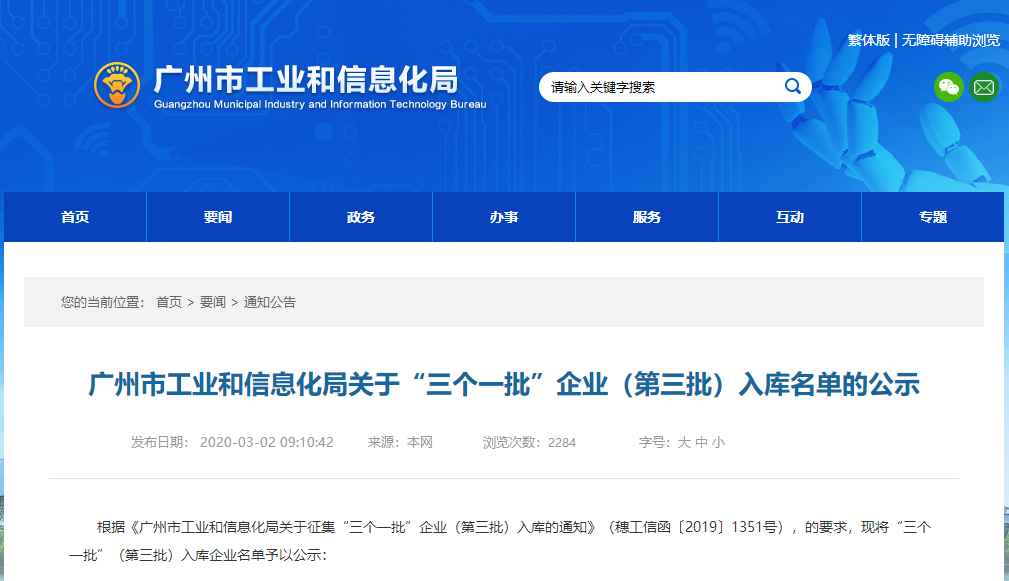Click 要闻 in the breadcrumb
The width and height of the screenshot is (1009, 581).
coord(213,302)
